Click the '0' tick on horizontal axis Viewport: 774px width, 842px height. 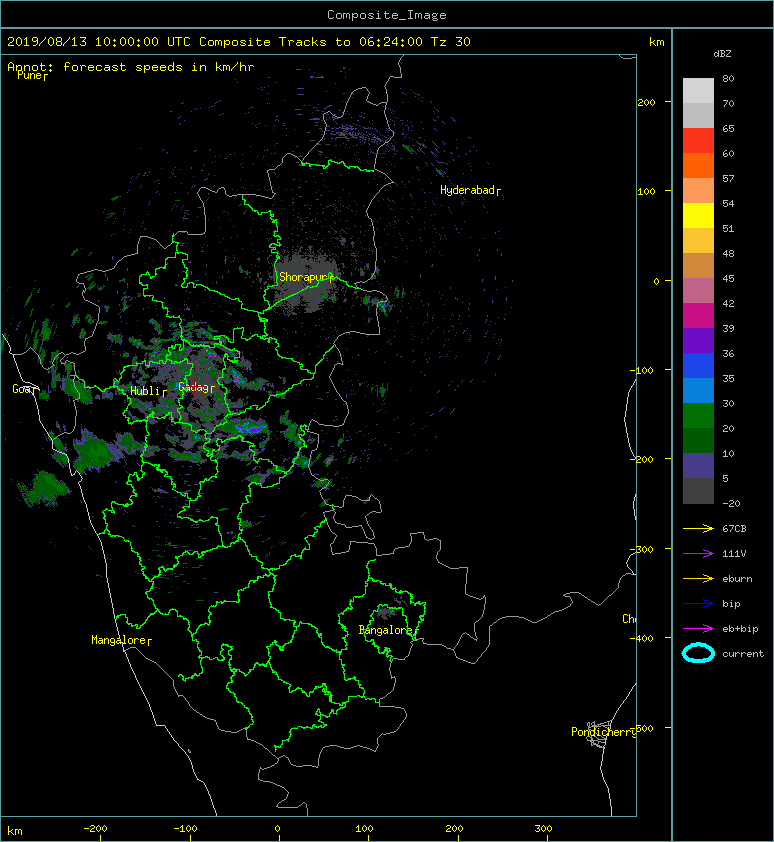coord(278,829)
